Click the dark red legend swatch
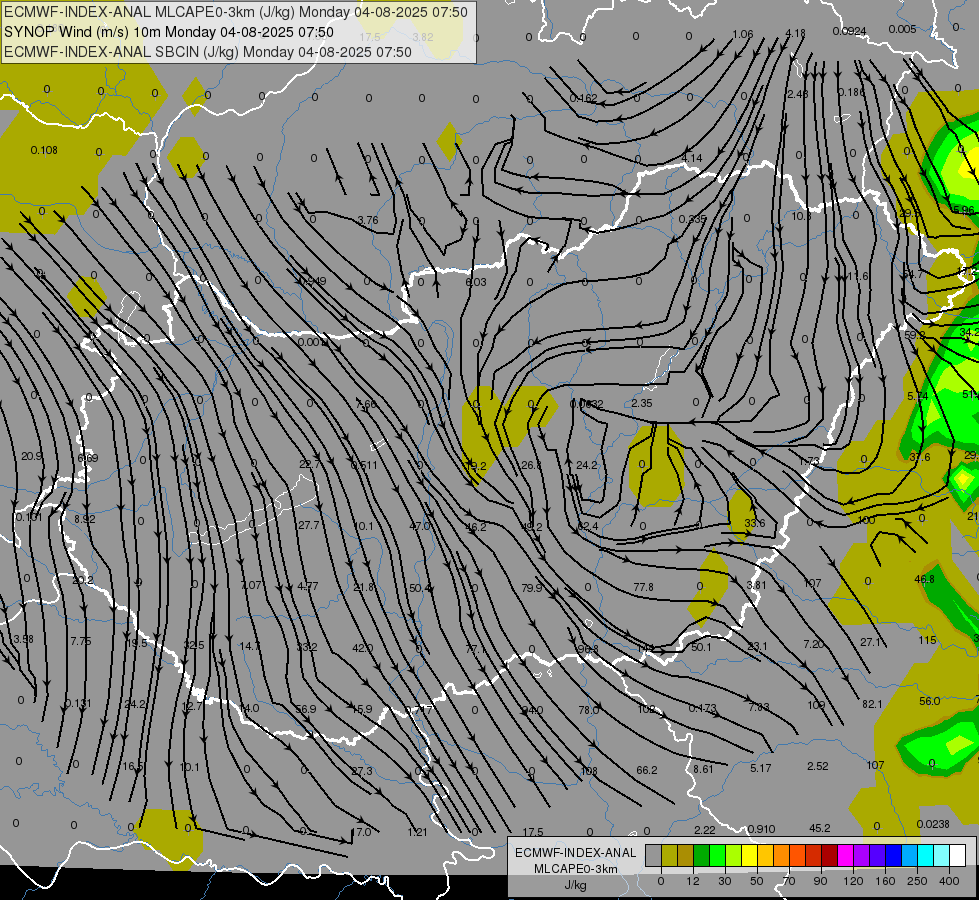 tap(830, 855)
